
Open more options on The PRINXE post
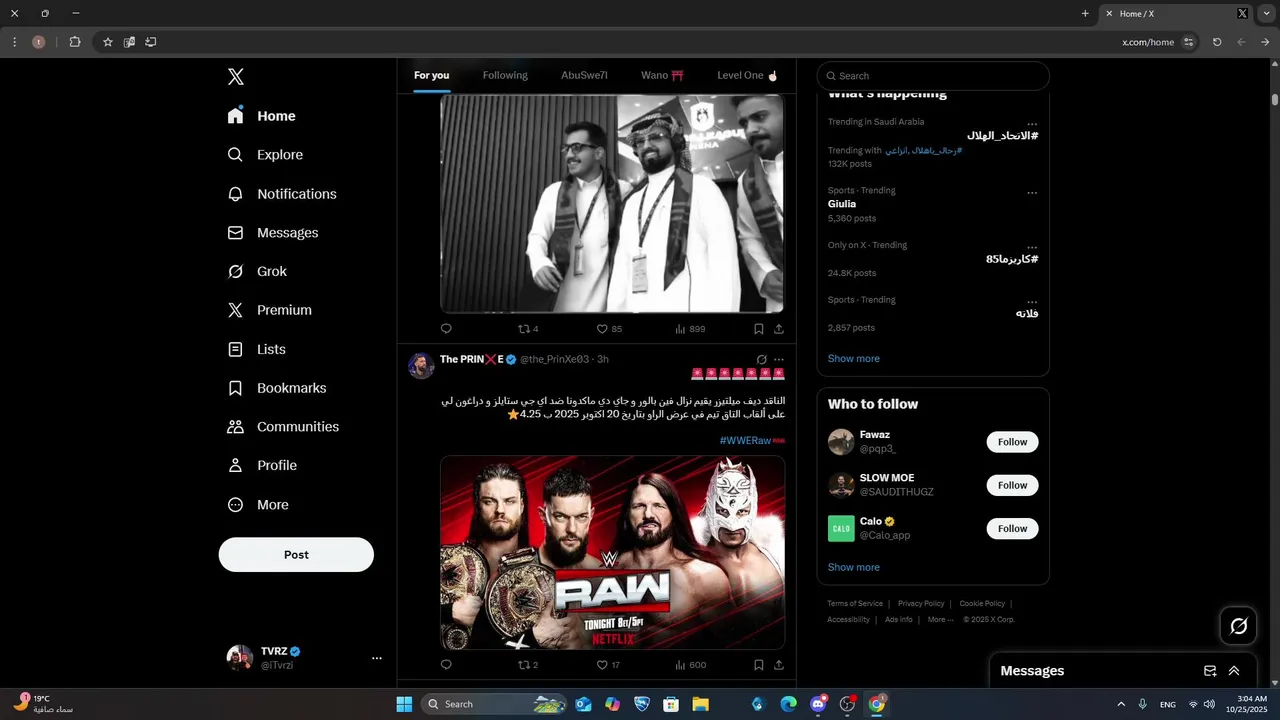(x=779, y=359)
